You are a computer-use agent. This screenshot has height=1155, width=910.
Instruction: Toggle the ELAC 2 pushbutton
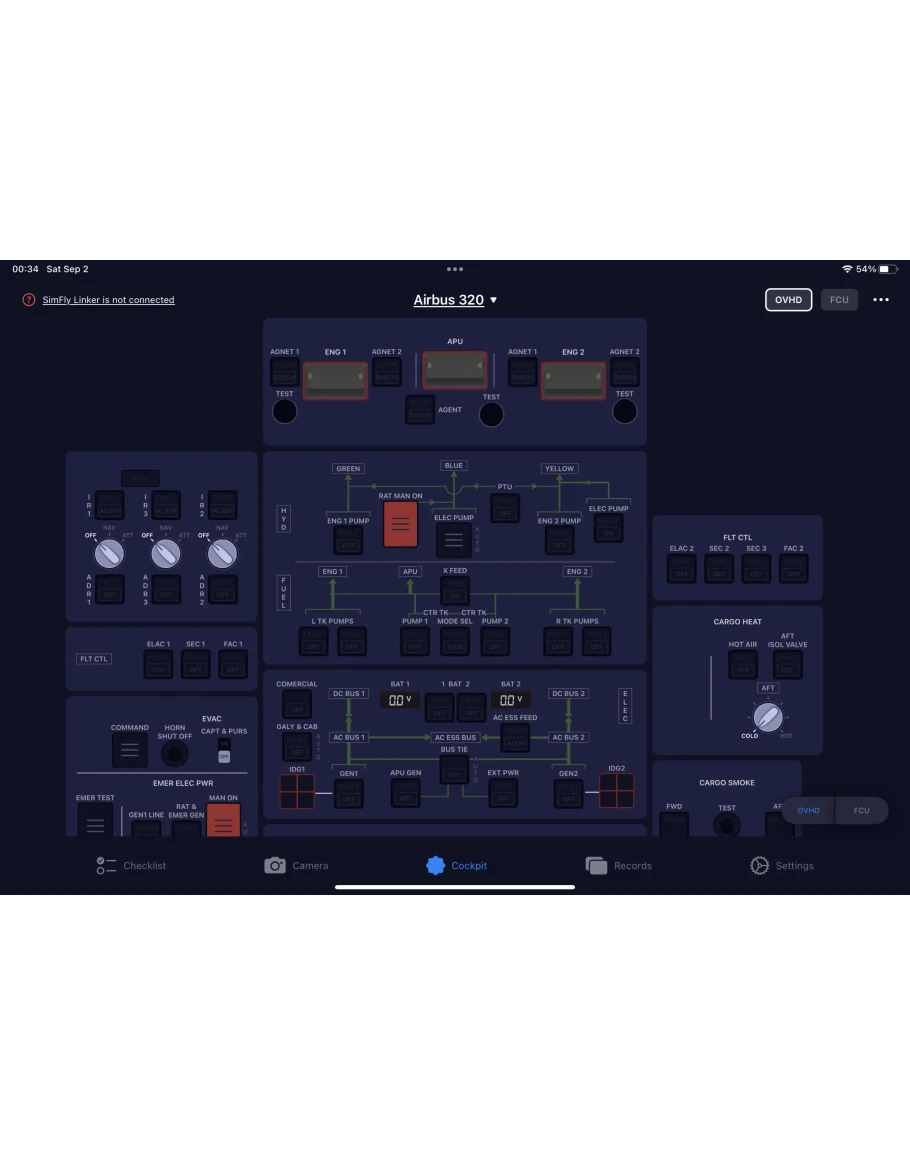coord(682,568)
